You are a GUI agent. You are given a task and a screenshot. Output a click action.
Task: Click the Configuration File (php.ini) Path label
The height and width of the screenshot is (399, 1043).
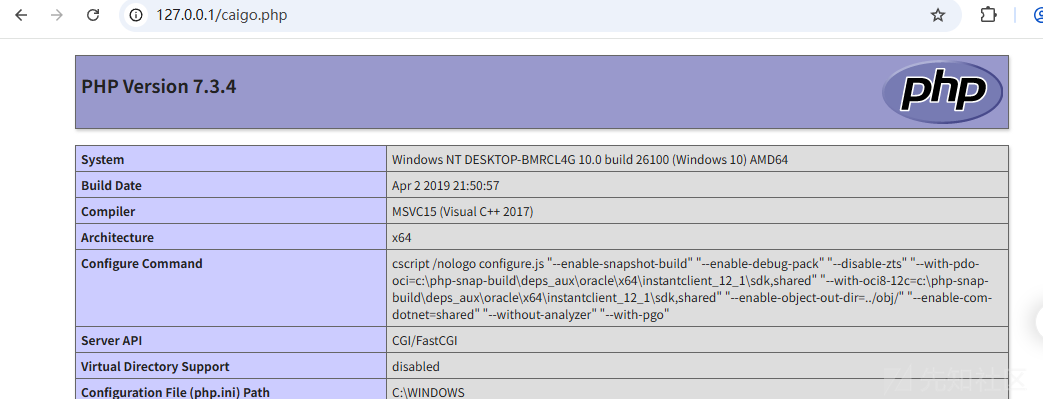coord(176,392)
